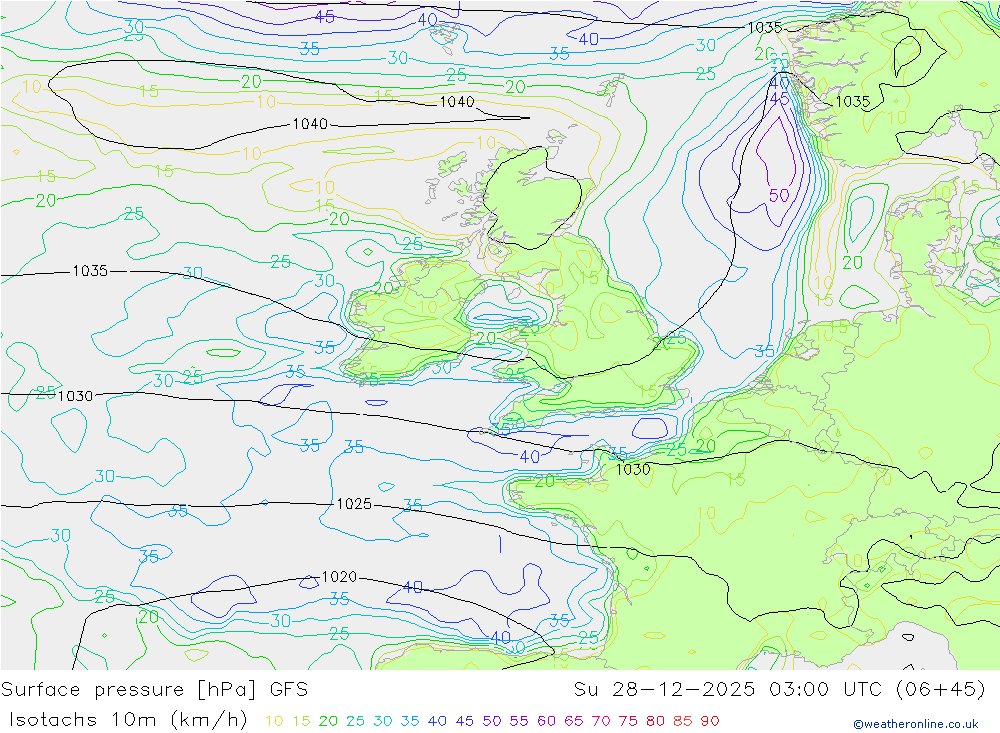This screenshot has height=733, width=1000.
Task: Select the cyan 30 value in the isotach legend
Action: pos(383,721)
